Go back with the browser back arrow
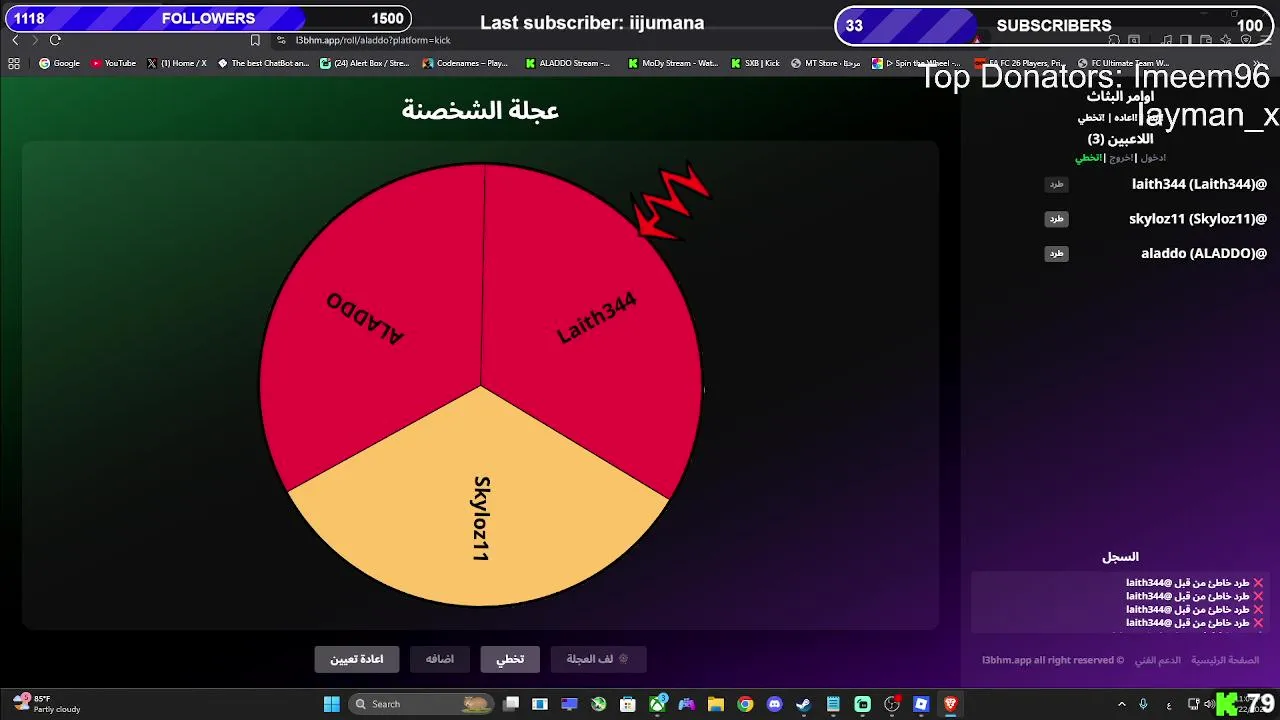The height and width of the screenshot is (720, 1280). [15, 40]
